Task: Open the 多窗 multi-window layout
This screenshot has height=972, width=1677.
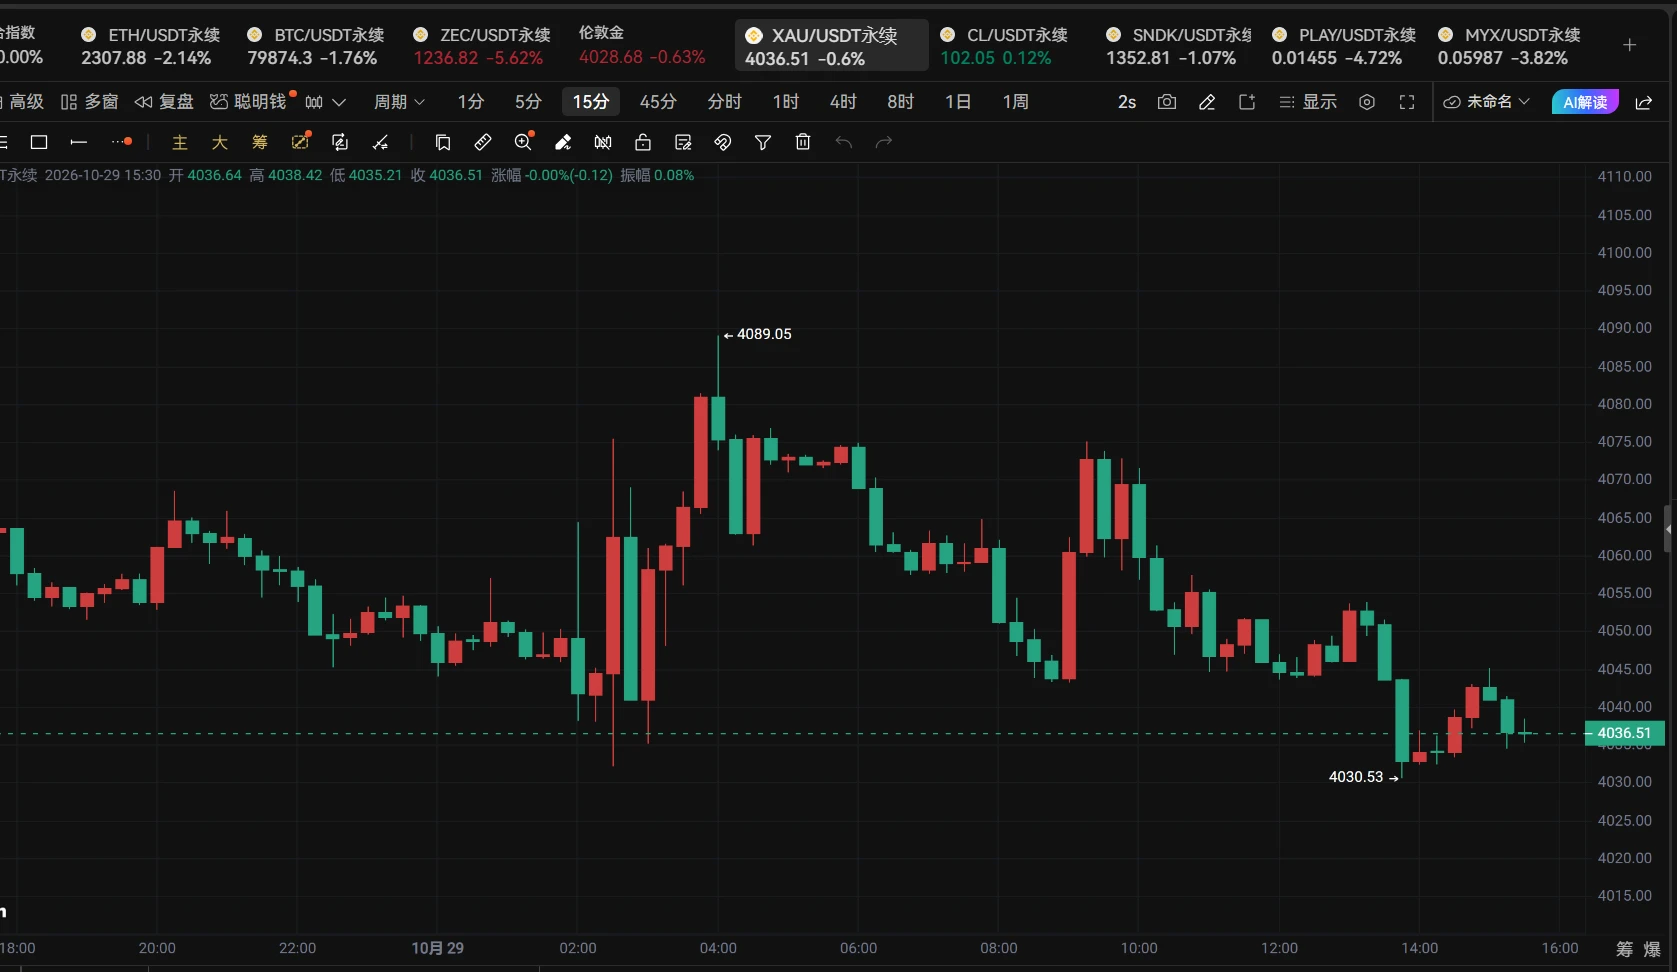Action: coord(90,102)
